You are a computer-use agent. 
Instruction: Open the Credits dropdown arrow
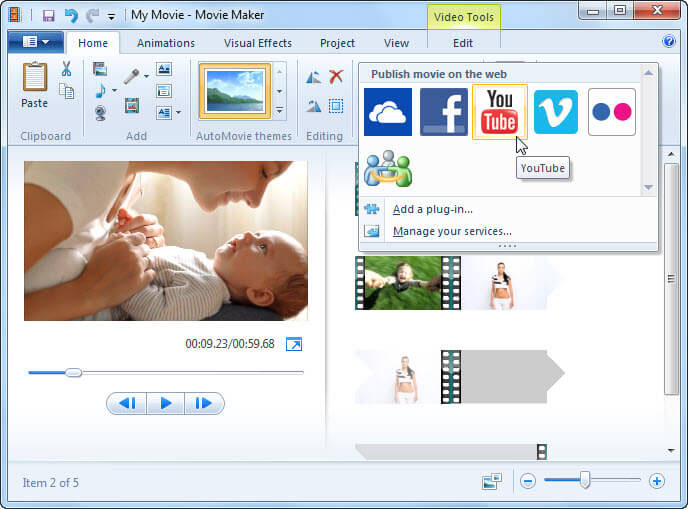pyautogui.click(x=178, y=113)
